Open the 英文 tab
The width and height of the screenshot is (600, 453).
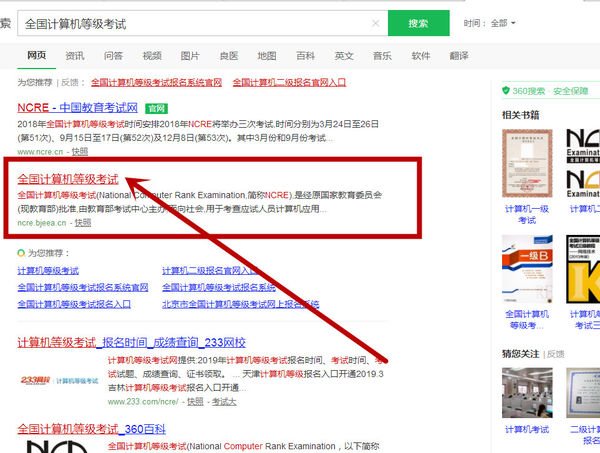point(344,56)
